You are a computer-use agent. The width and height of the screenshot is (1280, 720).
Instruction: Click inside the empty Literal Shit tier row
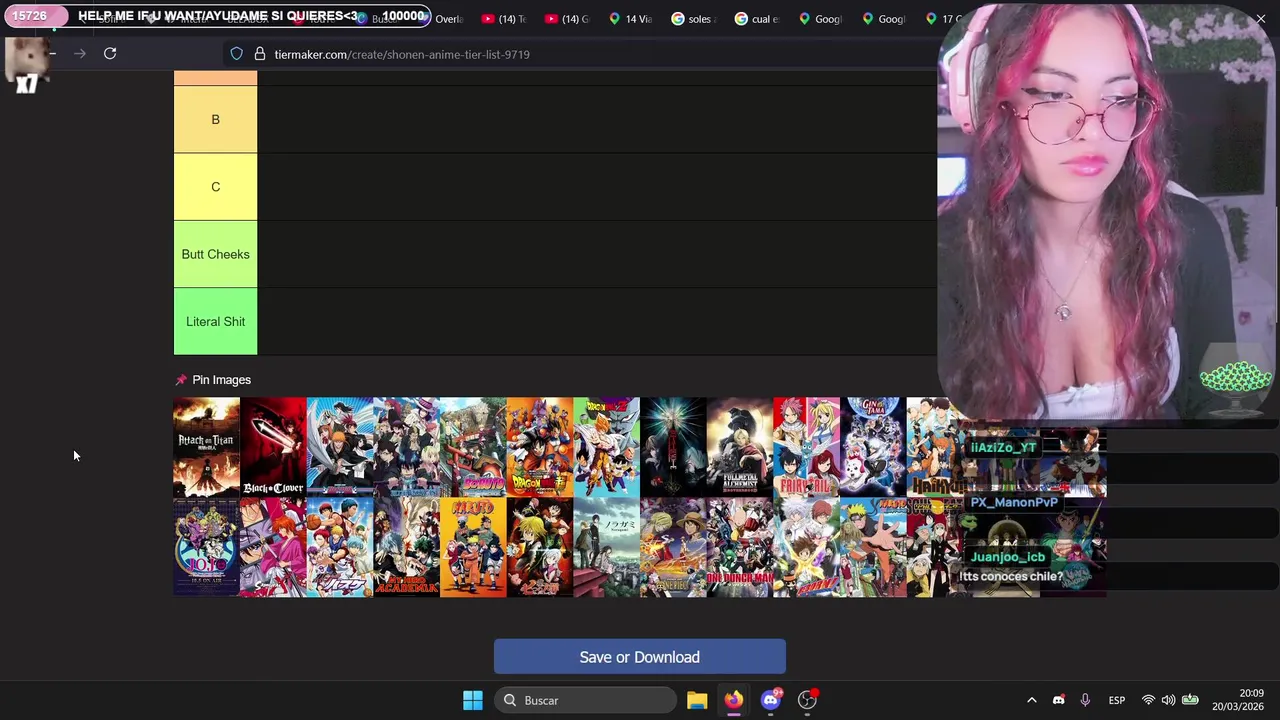pyautogui.click(x=597, y=321)
